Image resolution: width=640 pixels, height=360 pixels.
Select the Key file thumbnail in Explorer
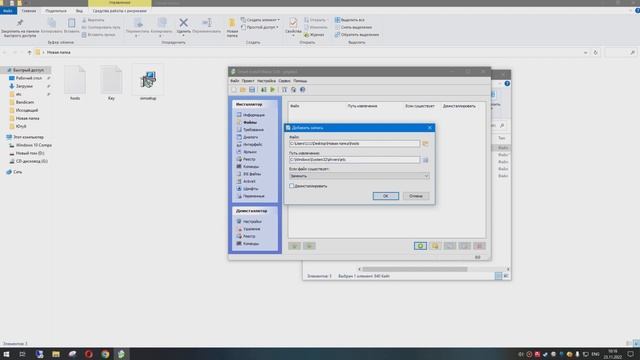(111, 82)
